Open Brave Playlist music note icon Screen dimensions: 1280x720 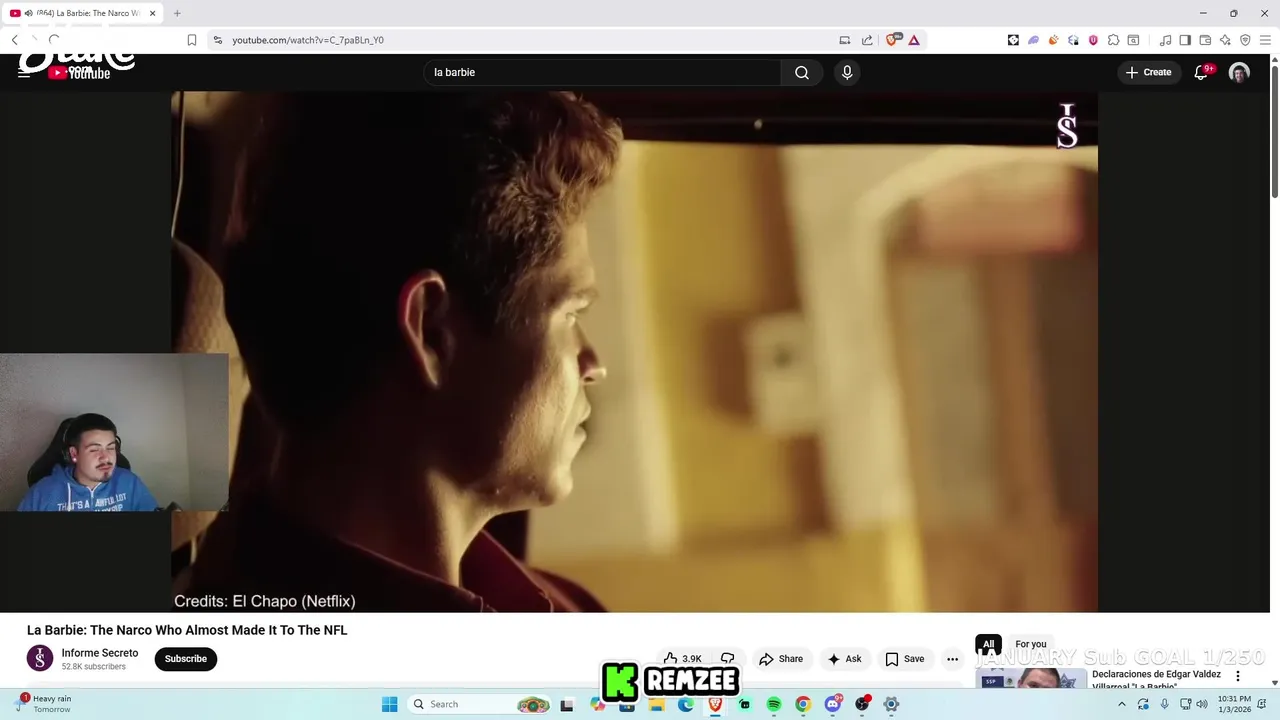click(1166, 40)
